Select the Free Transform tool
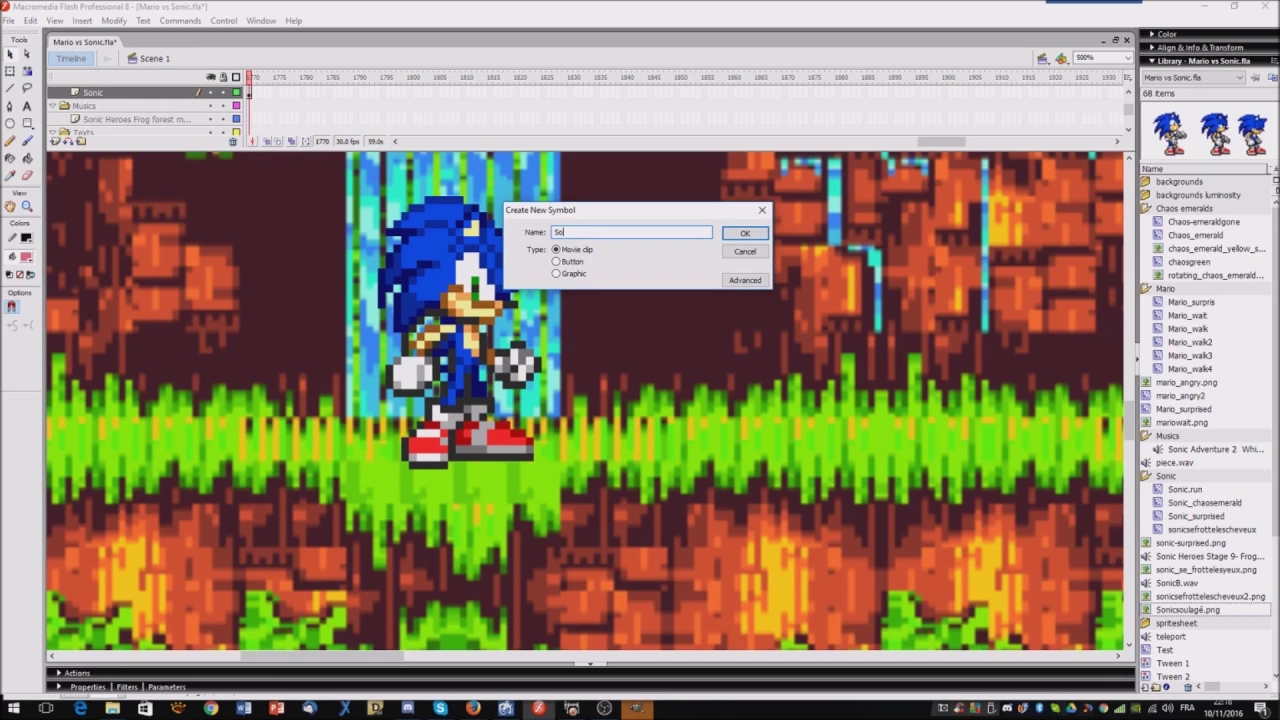The height and width of the screenshot is (720, 1280). click(10, 71)
